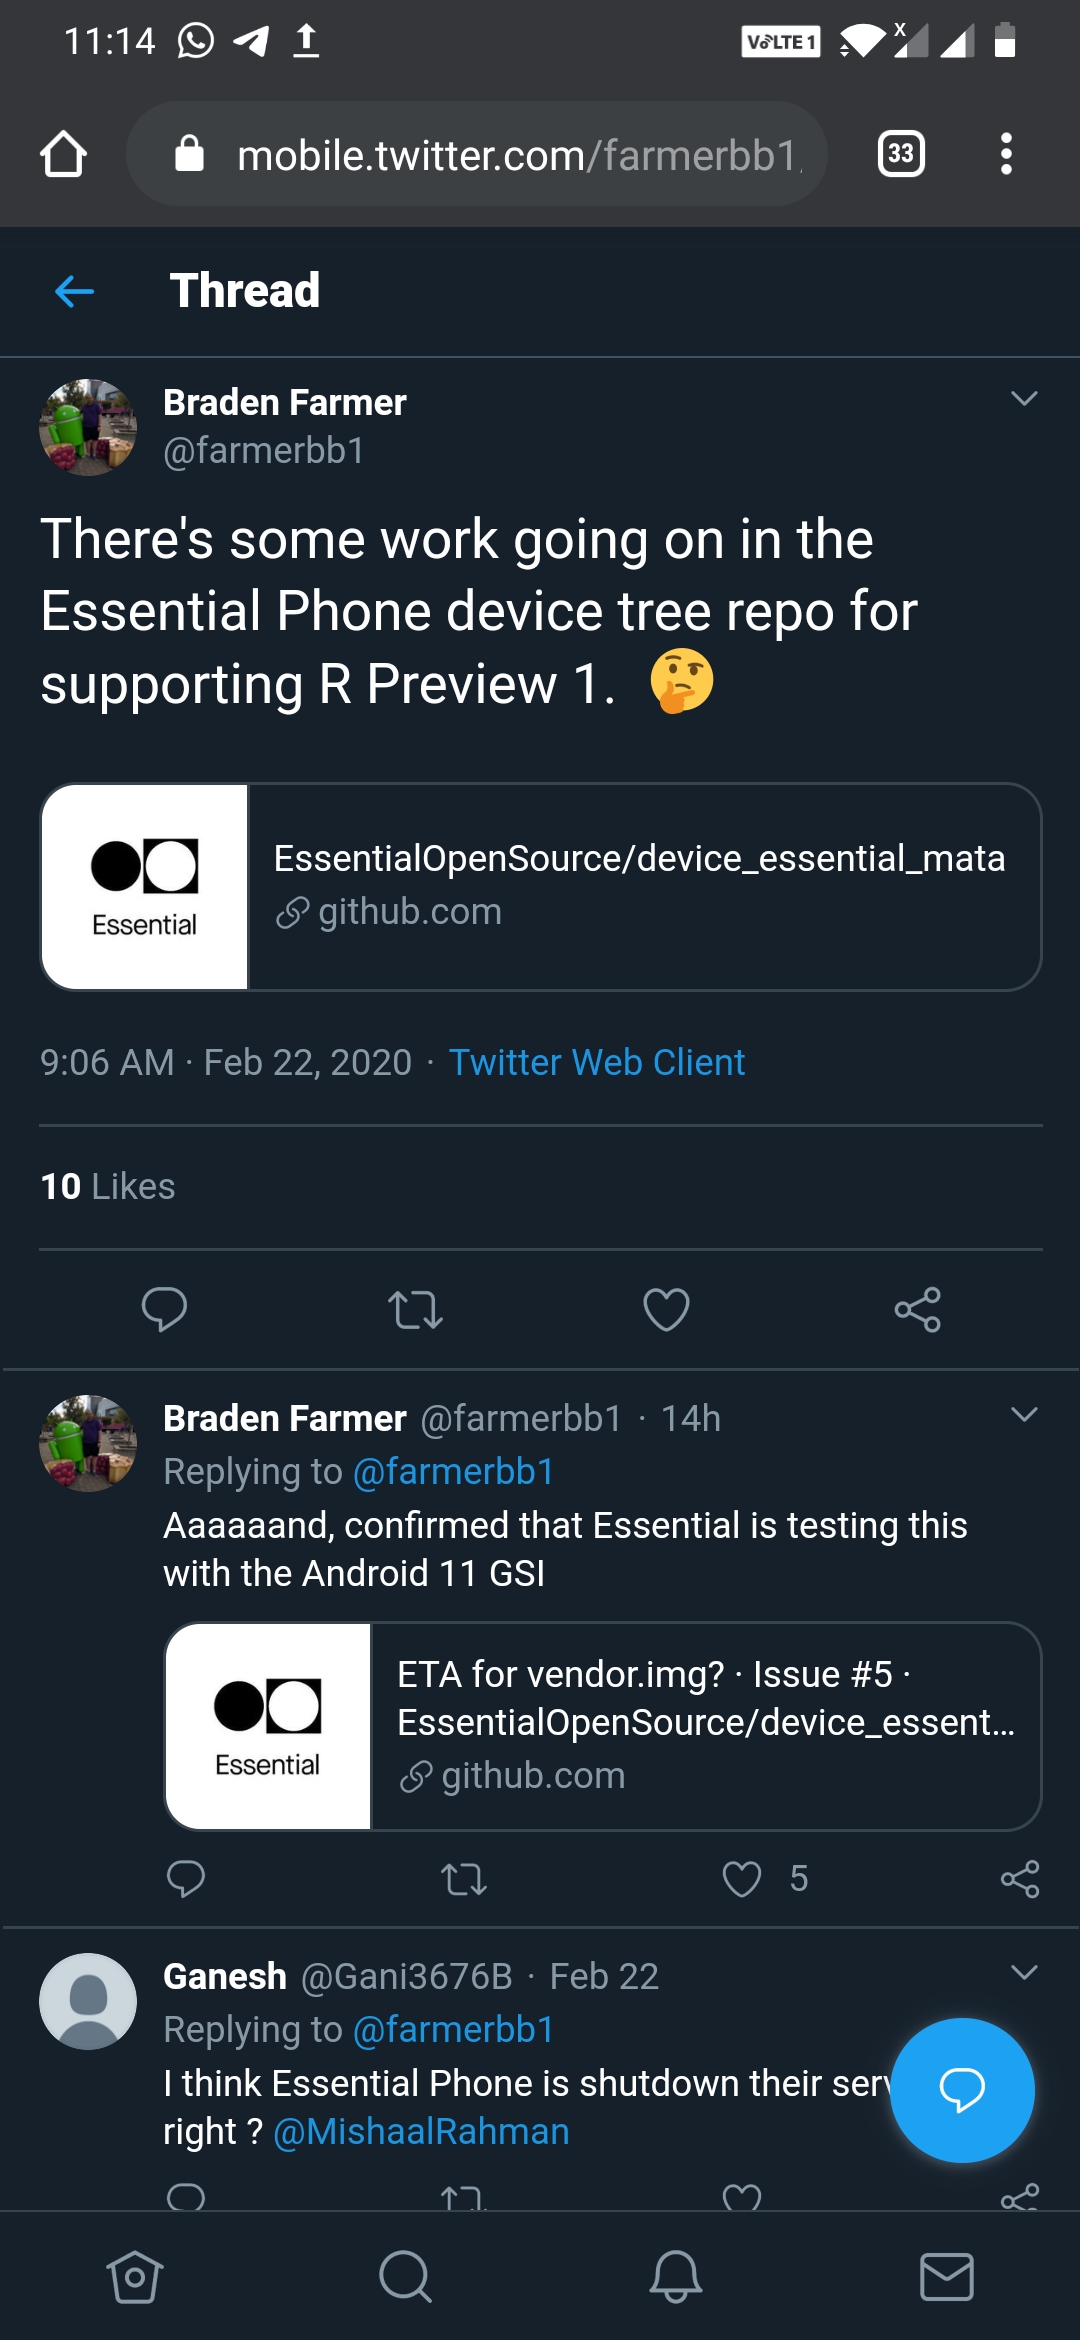The height and width of the screenshot is (2340, 1080).
Task: Open Chrome's three-dot overflow menu
Action: point(1006,154)
